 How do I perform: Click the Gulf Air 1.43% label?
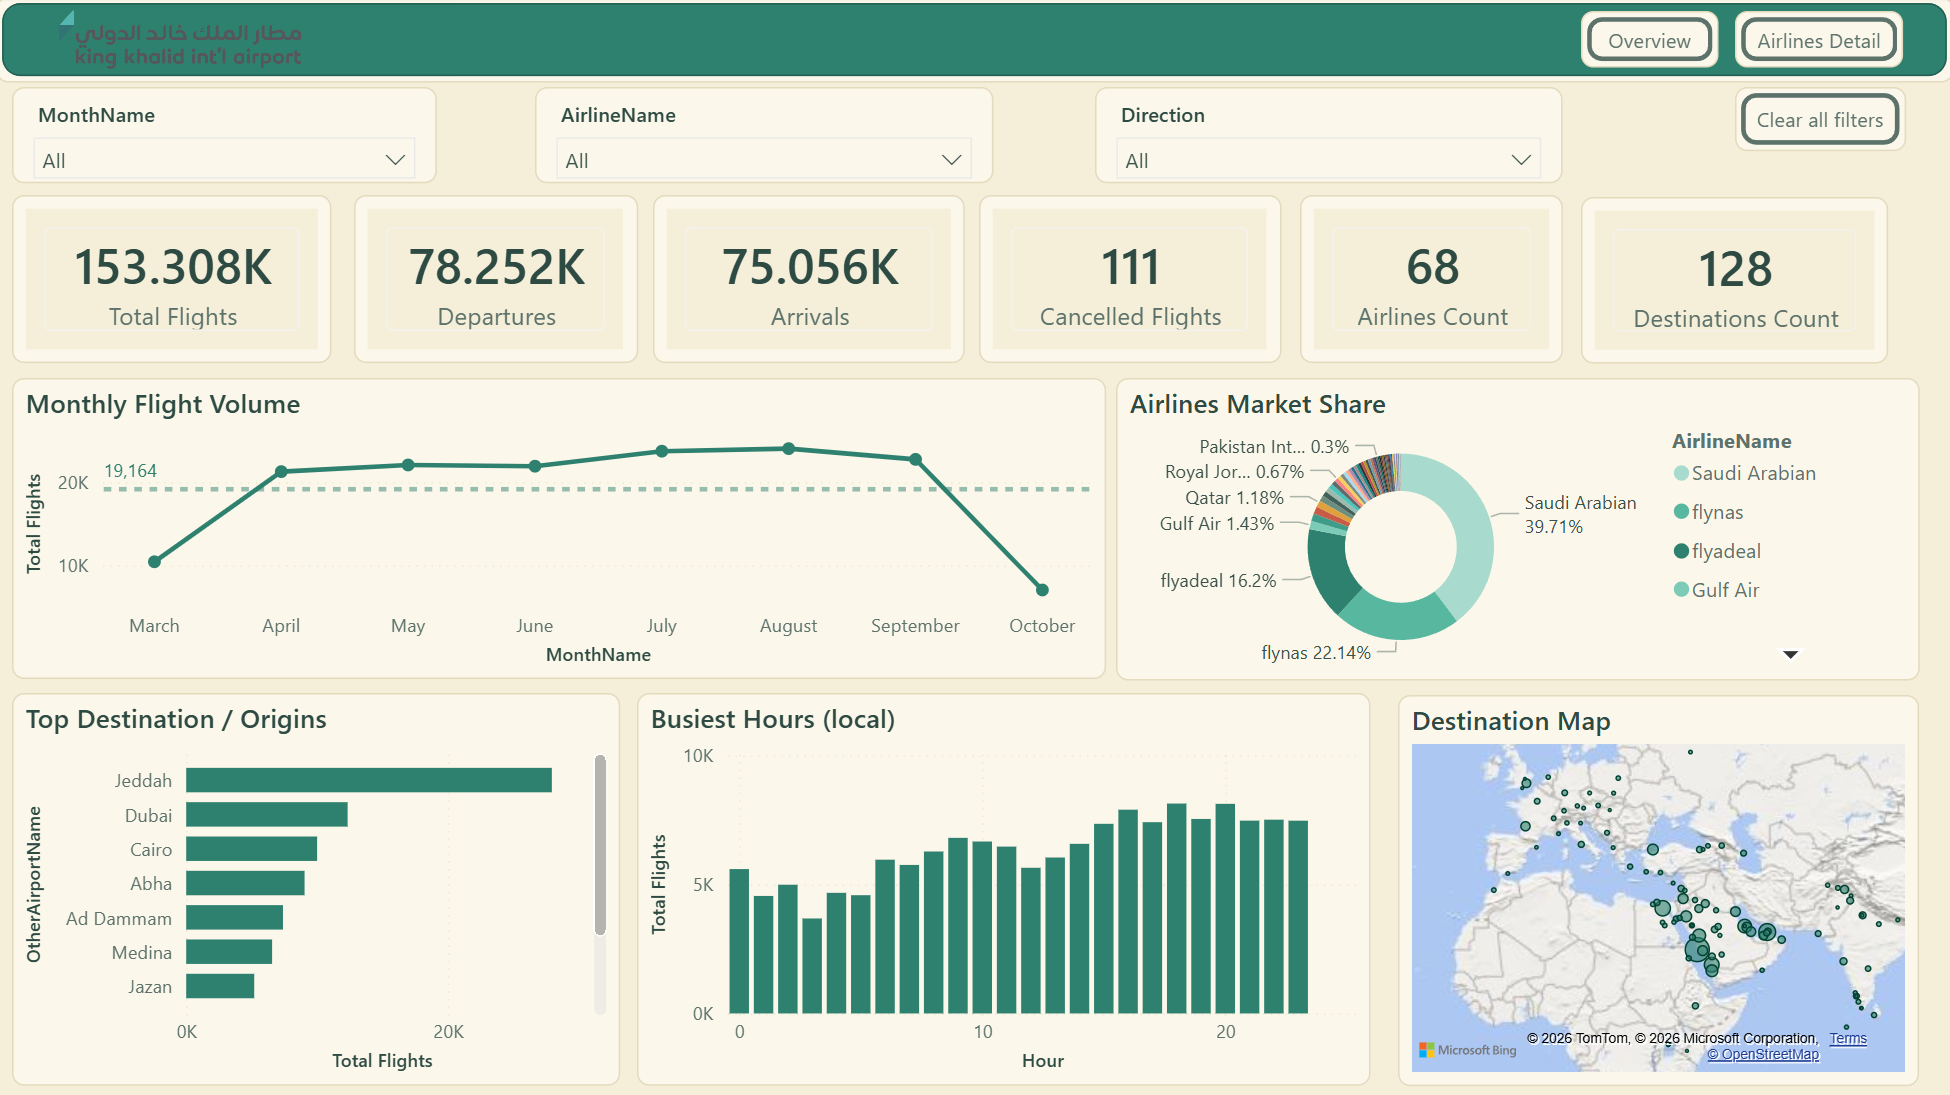[1216, 524]
